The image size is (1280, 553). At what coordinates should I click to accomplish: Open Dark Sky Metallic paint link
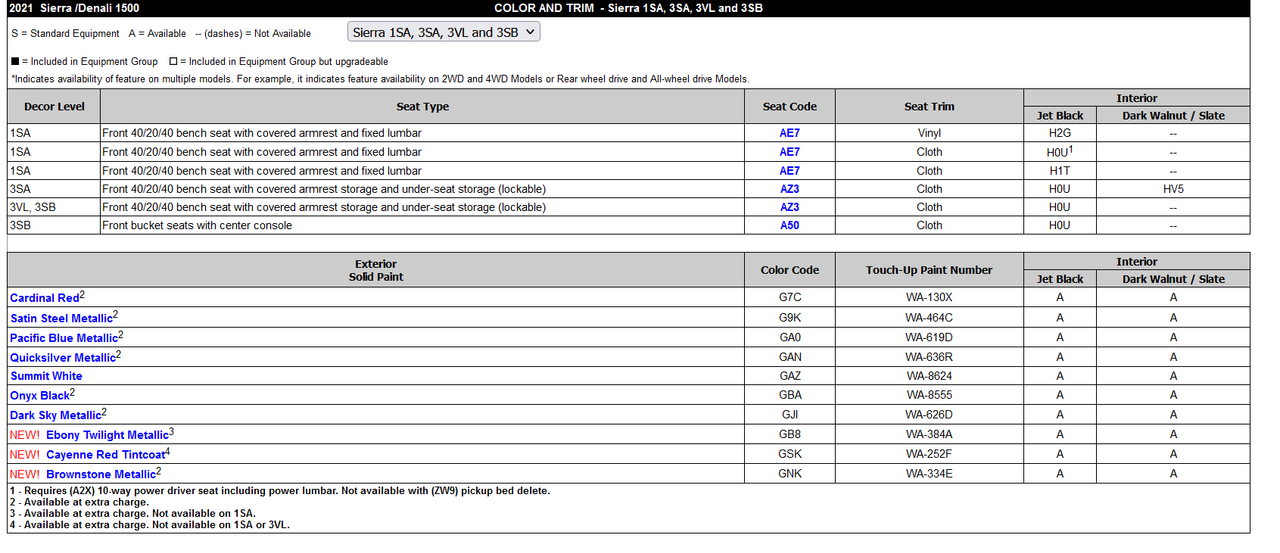(56, 415)
